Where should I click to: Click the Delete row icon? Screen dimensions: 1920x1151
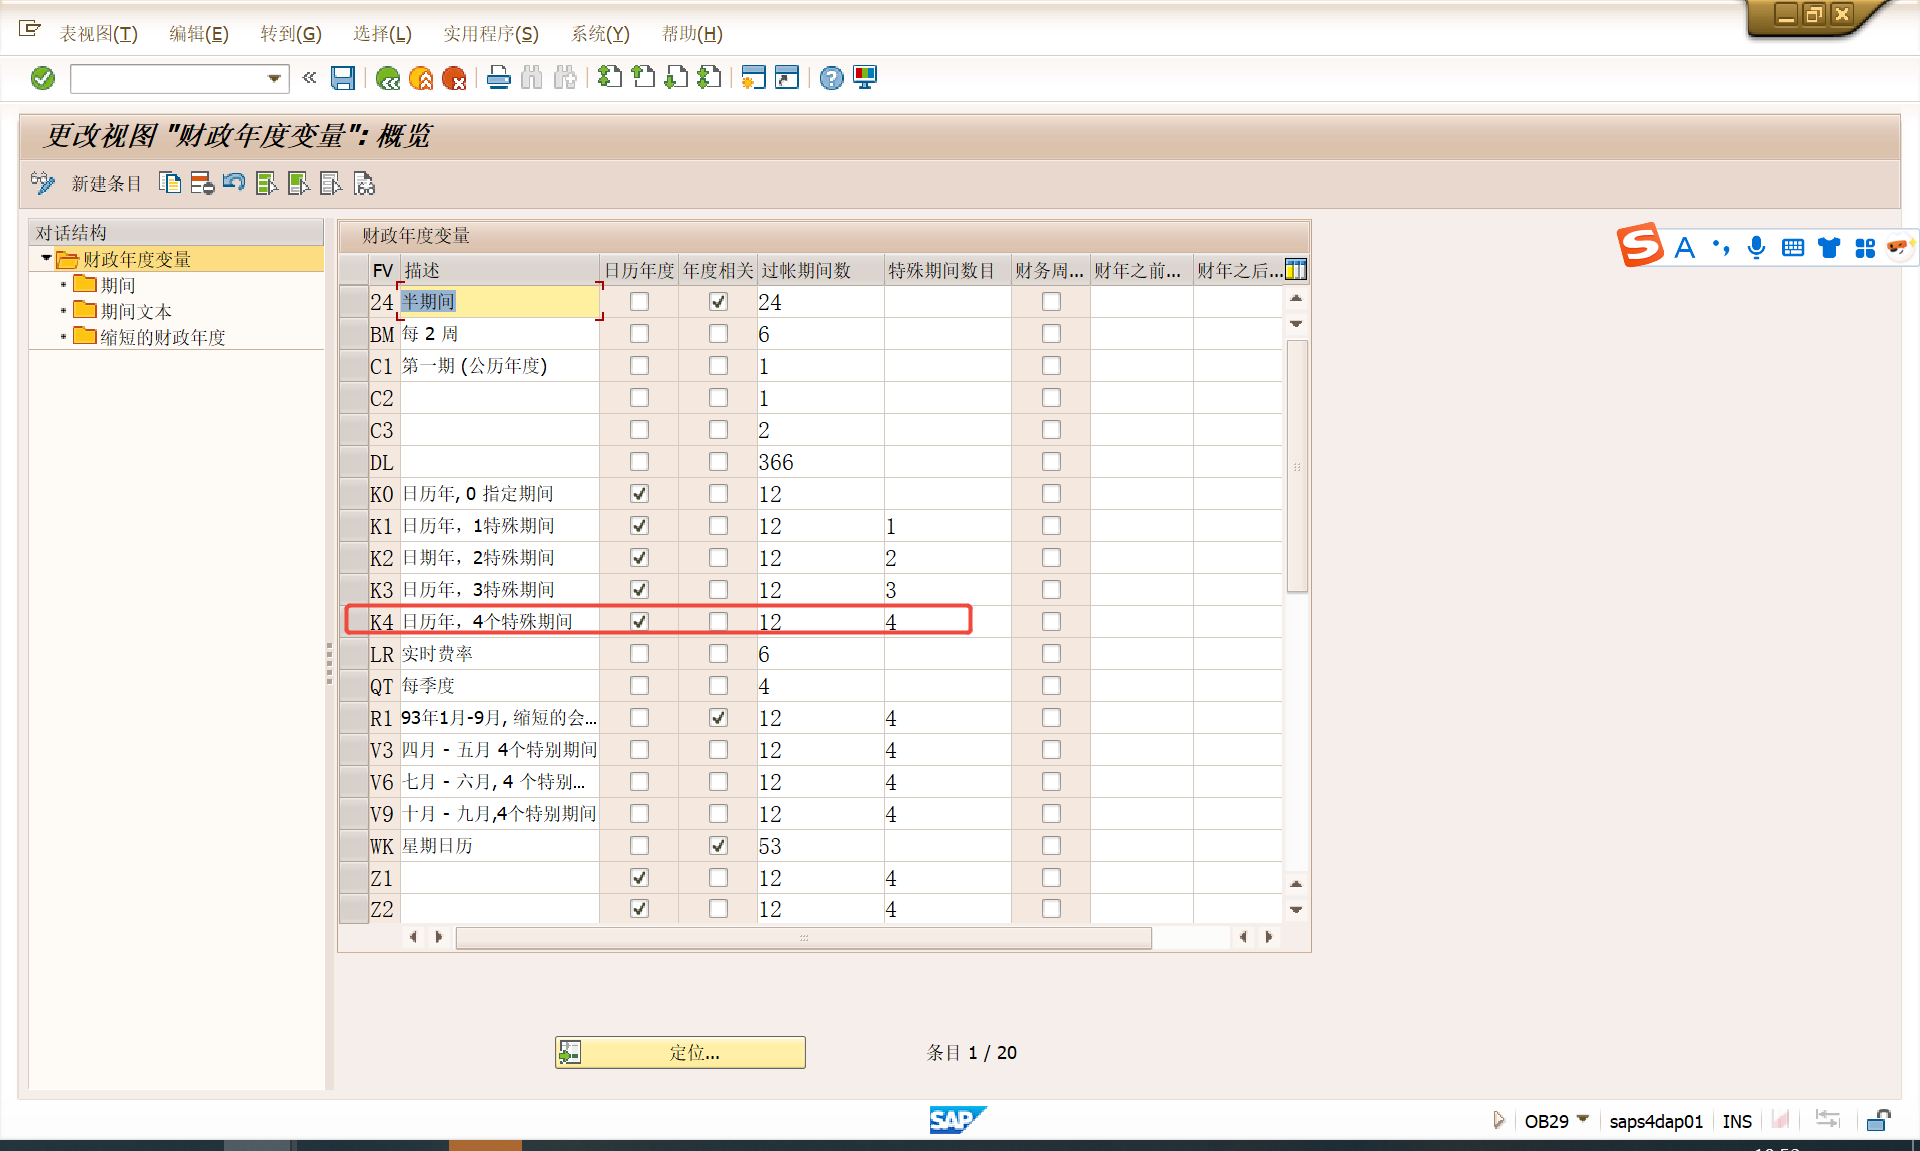(202, 184)
